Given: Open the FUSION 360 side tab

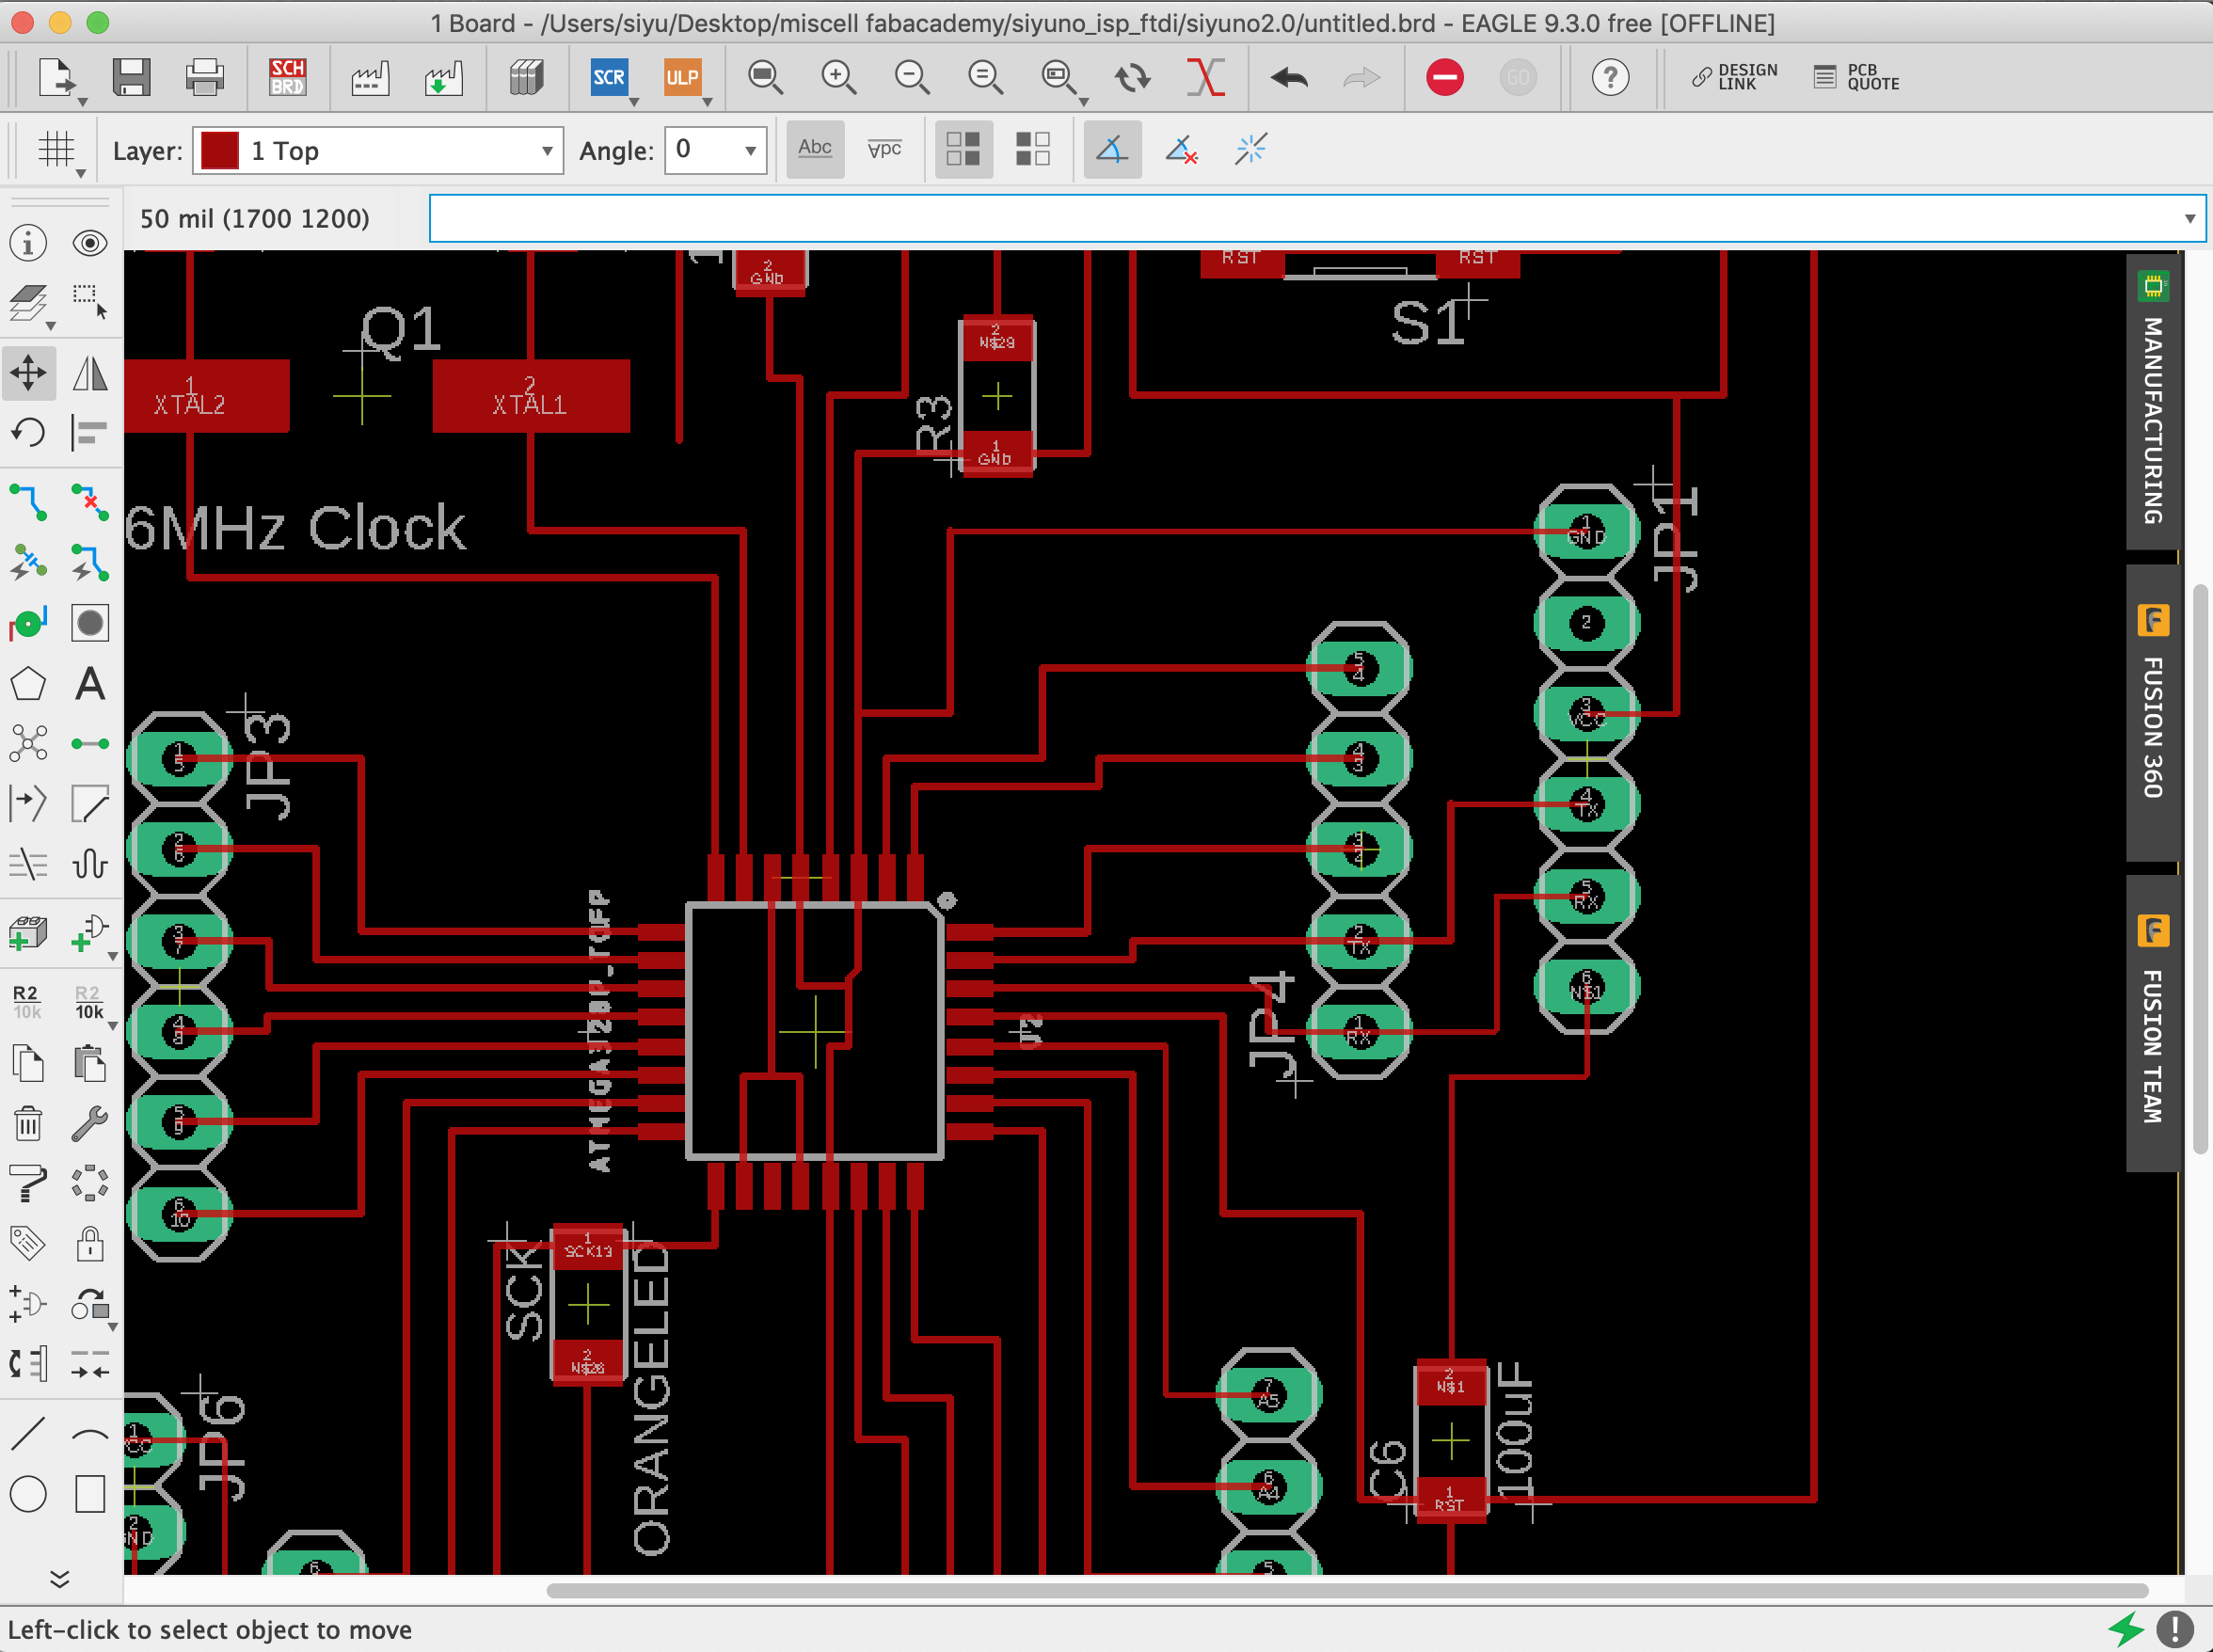Looking at the screenshot, I should click(x=2152, y=712).
